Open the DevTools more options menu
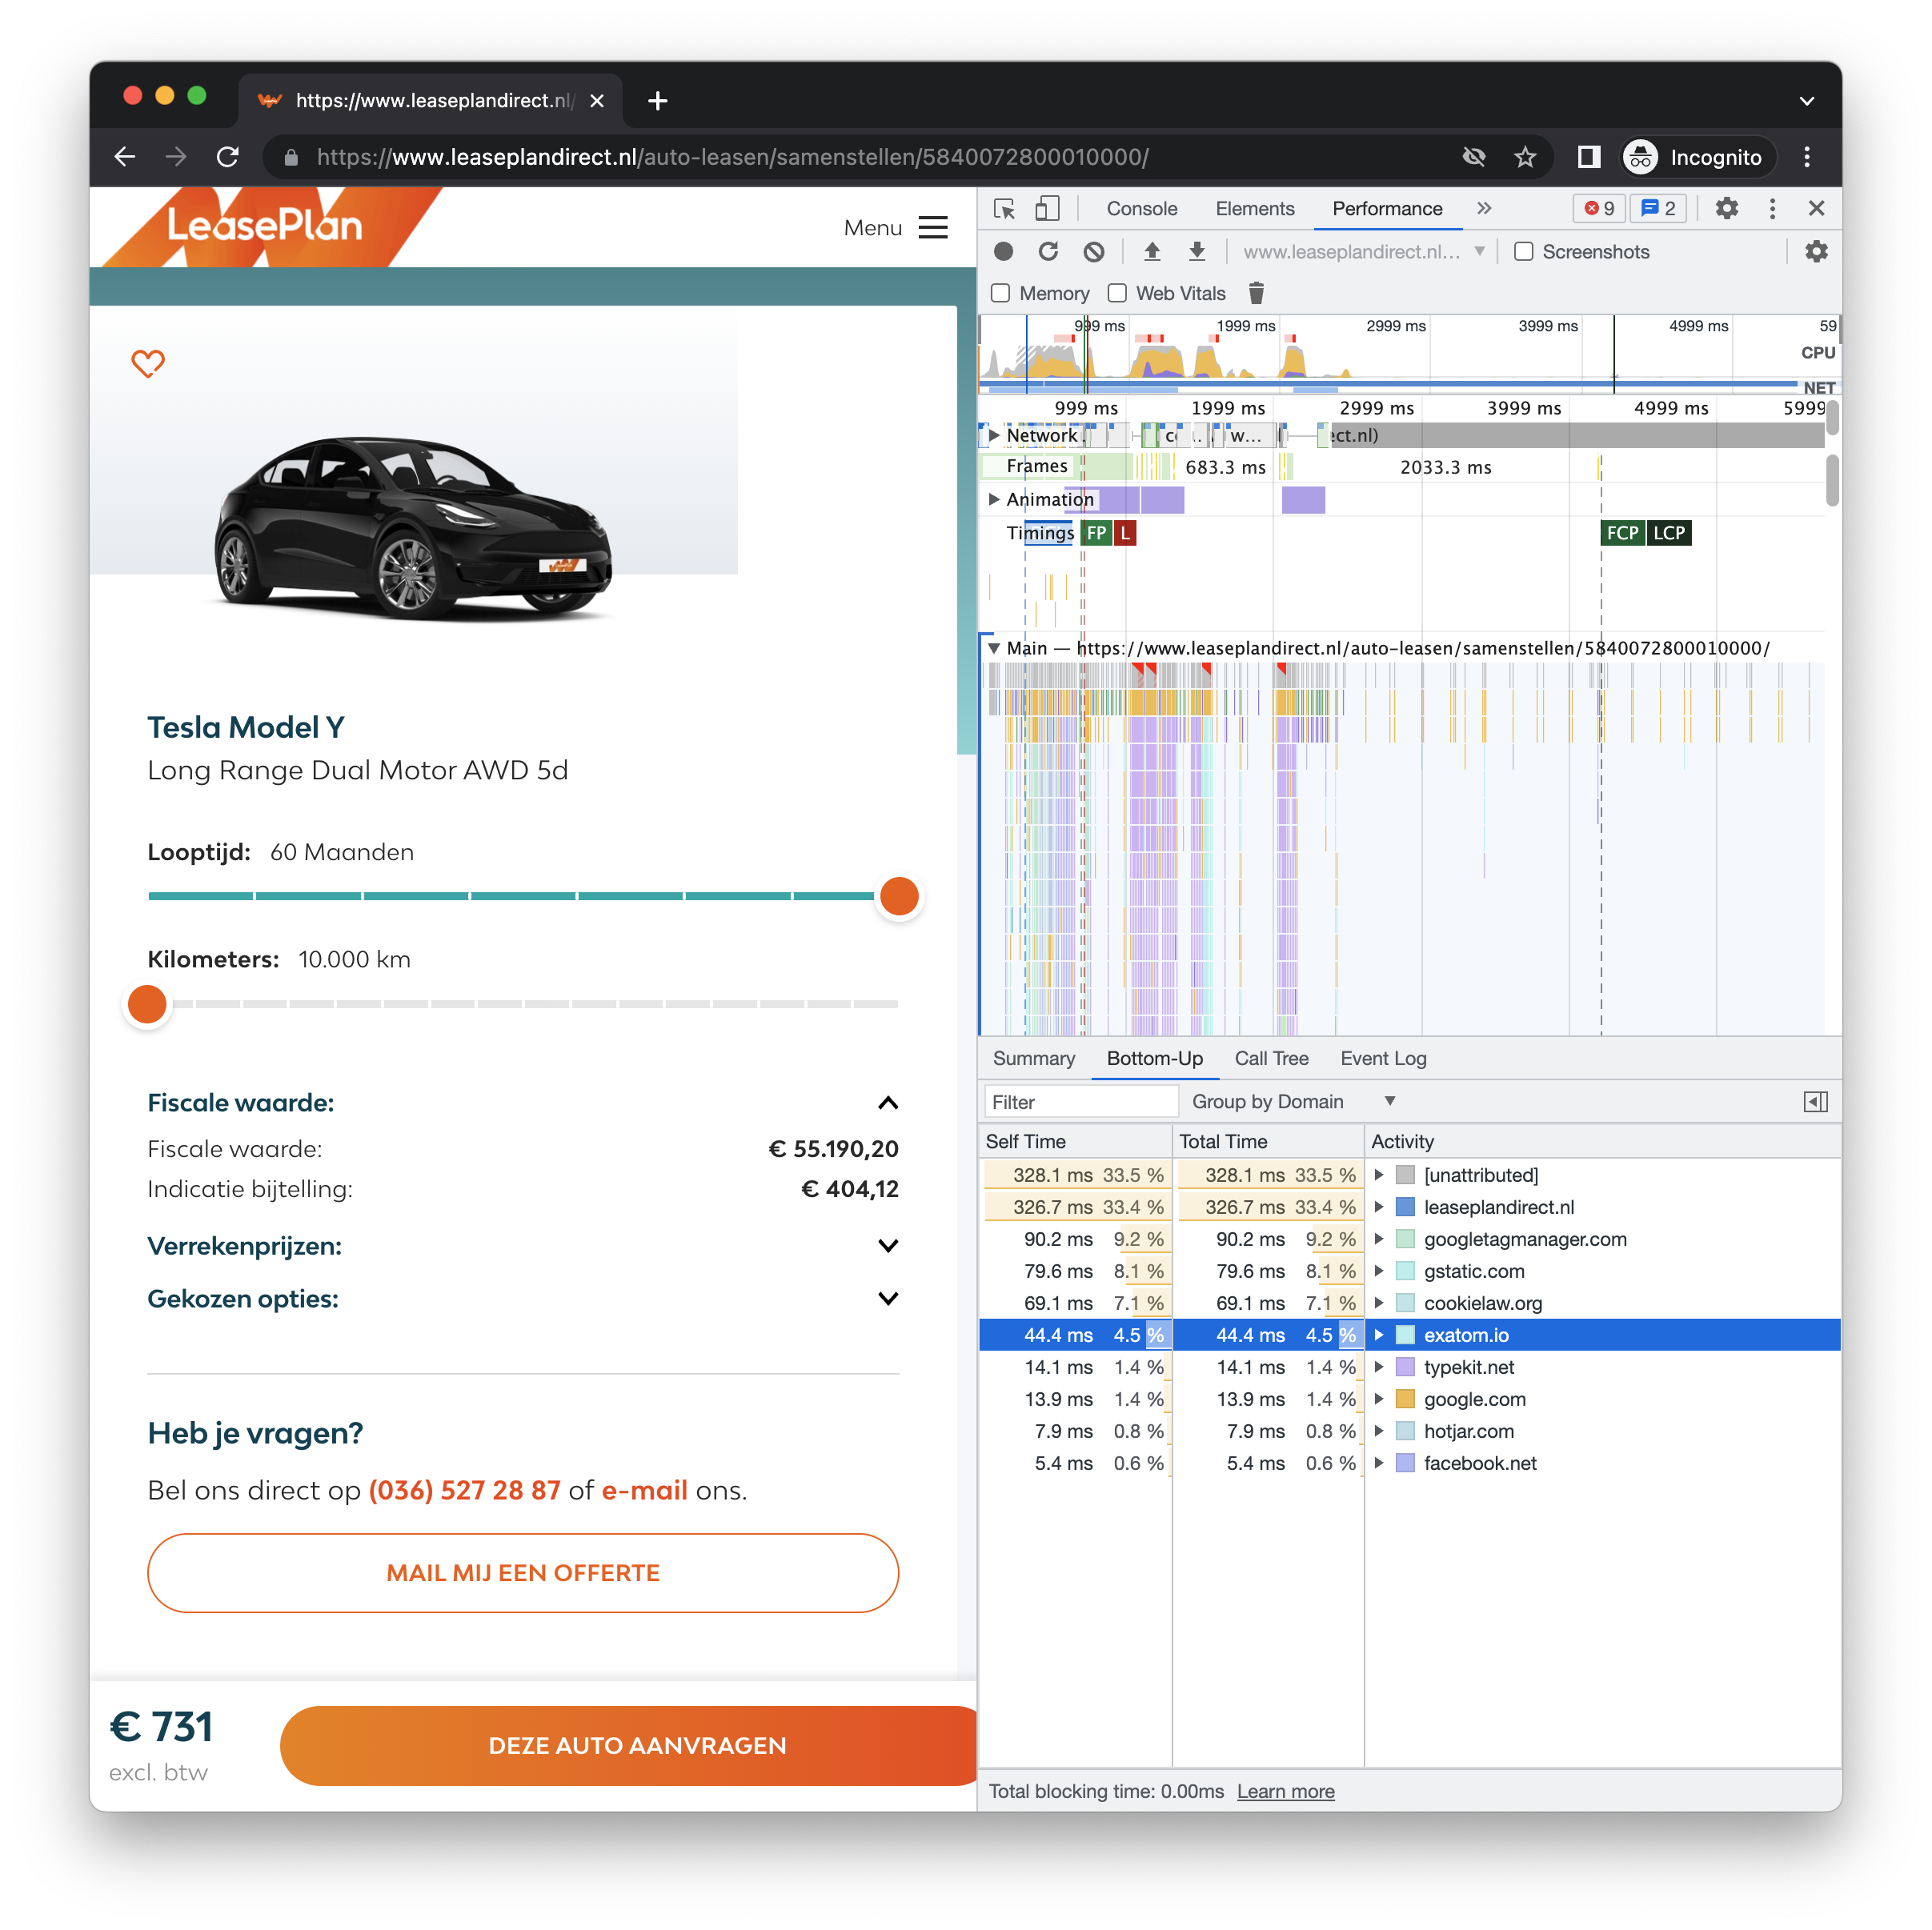The width and height of the screenshot is (1932, 1930). tap(1772, 208)
